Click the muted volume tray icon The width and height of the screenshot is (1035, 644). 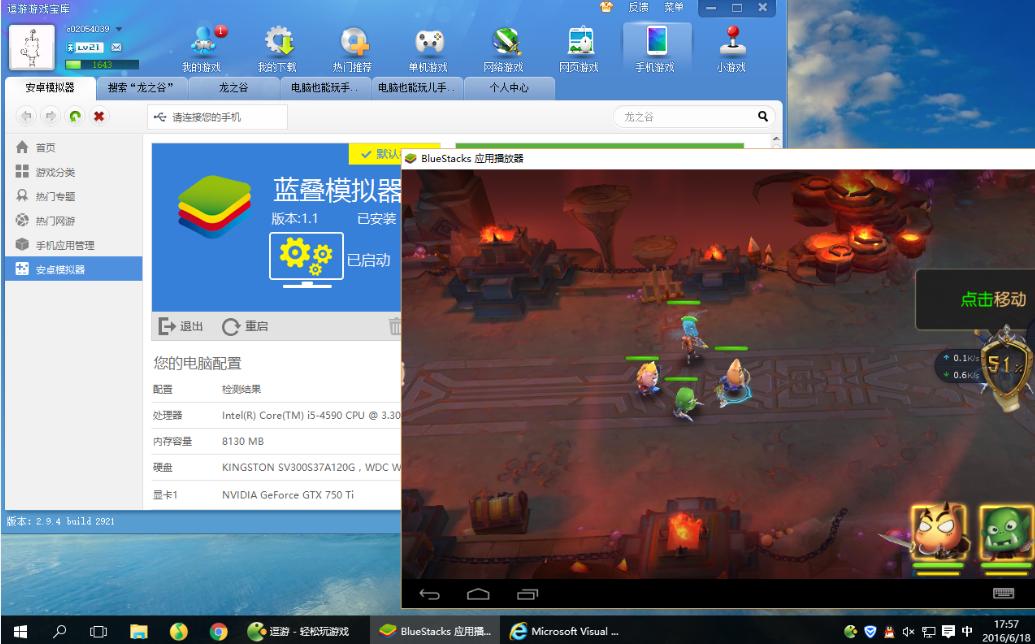click(x=908, y=631)
